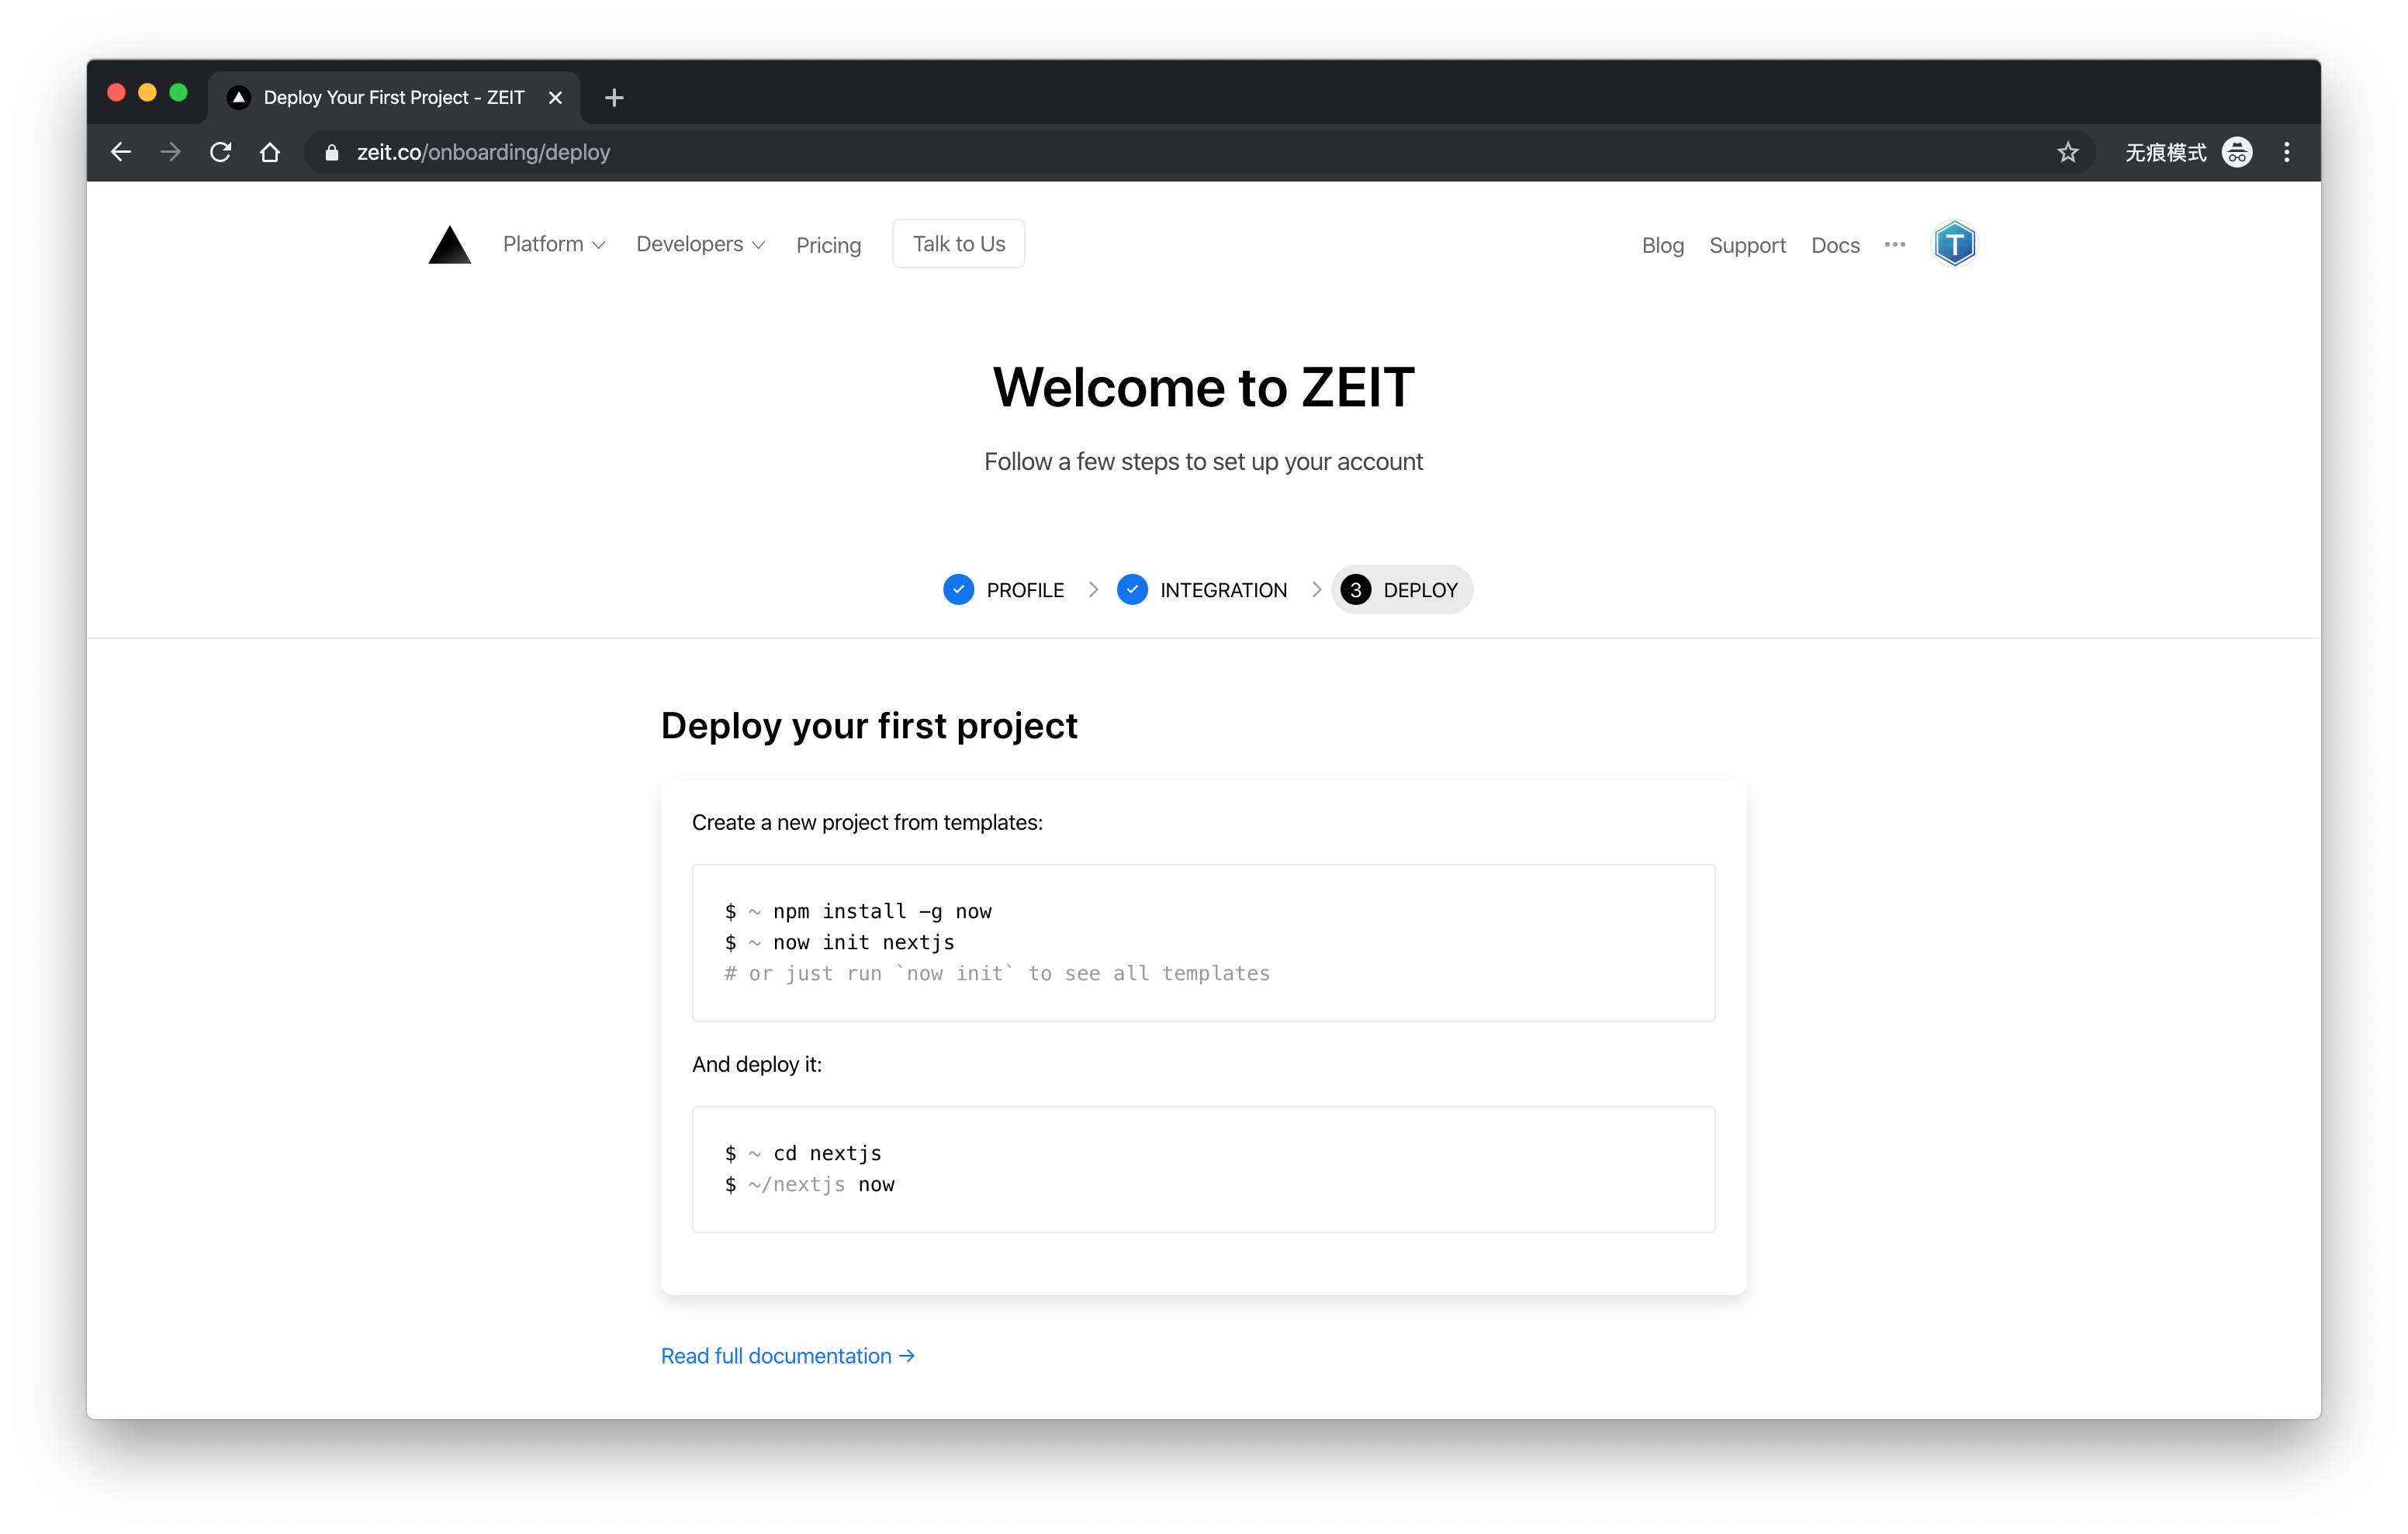Click the browser forward arrow
Viewport: 2408px width, 1534px height.
(171, 152)
